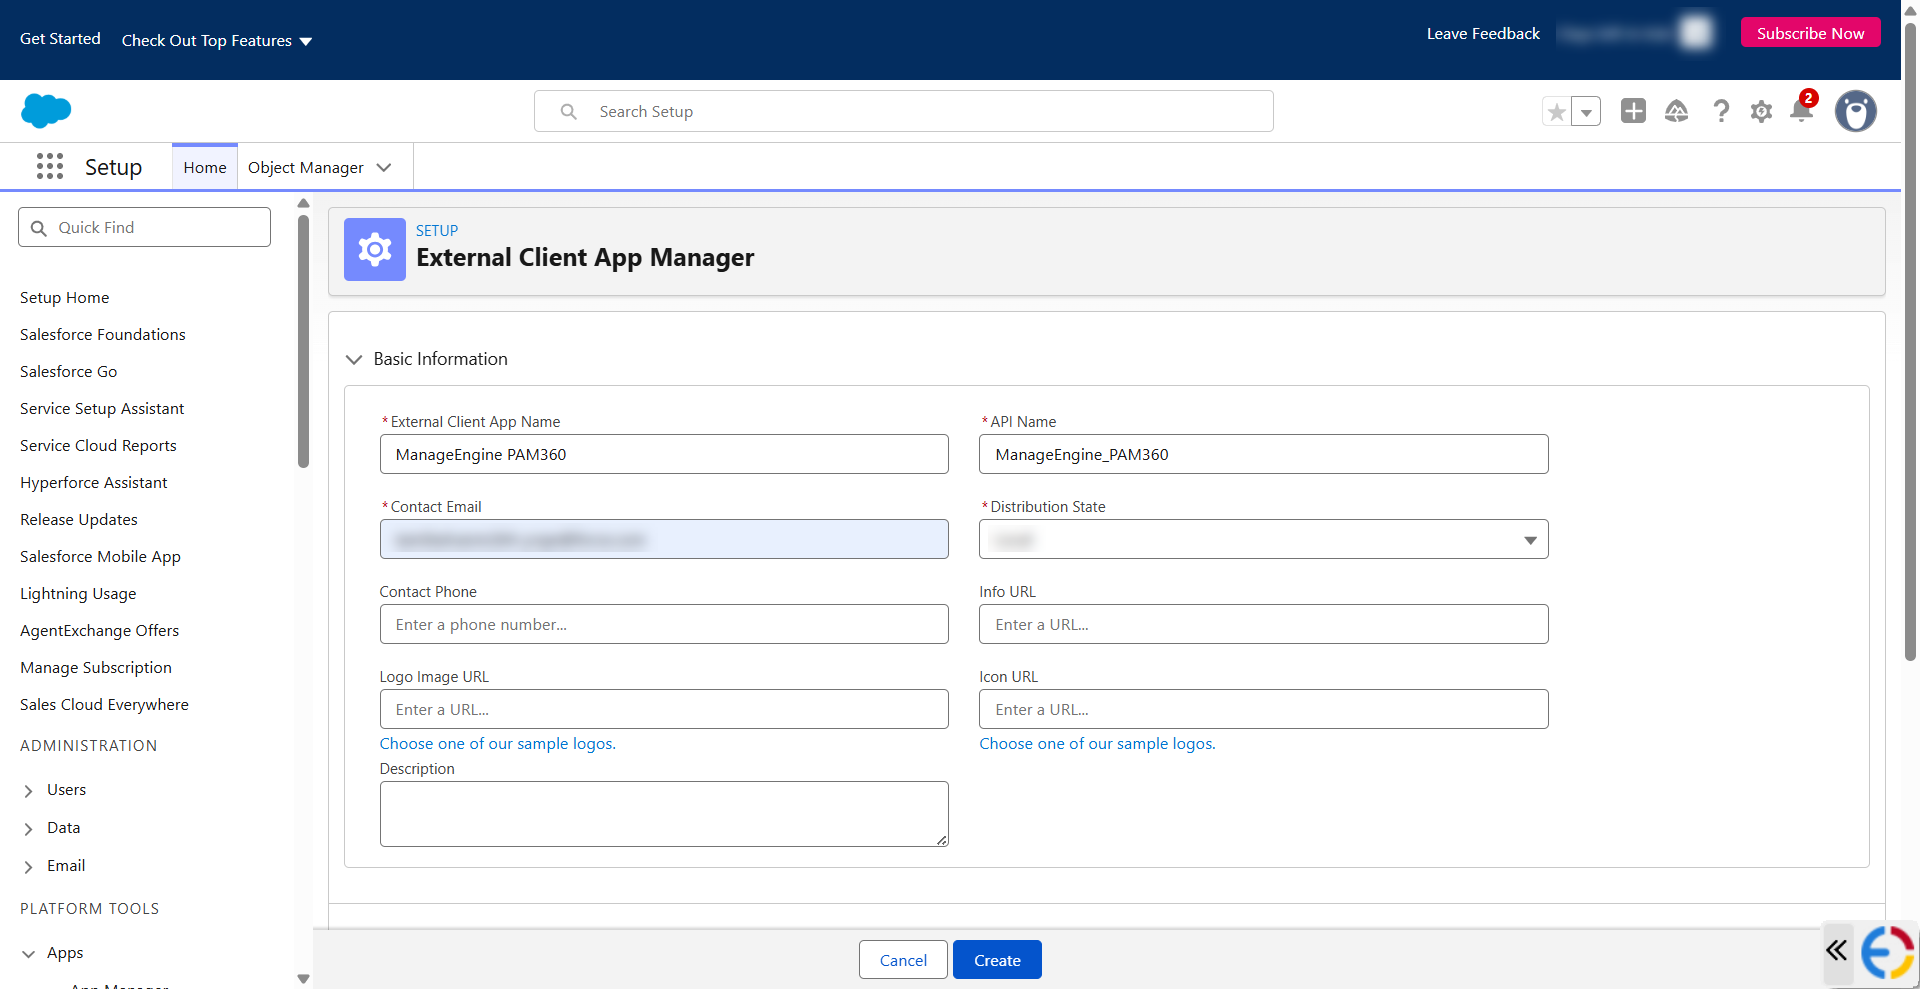Image resolution: width=1920 pixels, height=989 pixels.
Task: Click sample logos link under Logo Image URL
Action: click(x=498, y=744)
